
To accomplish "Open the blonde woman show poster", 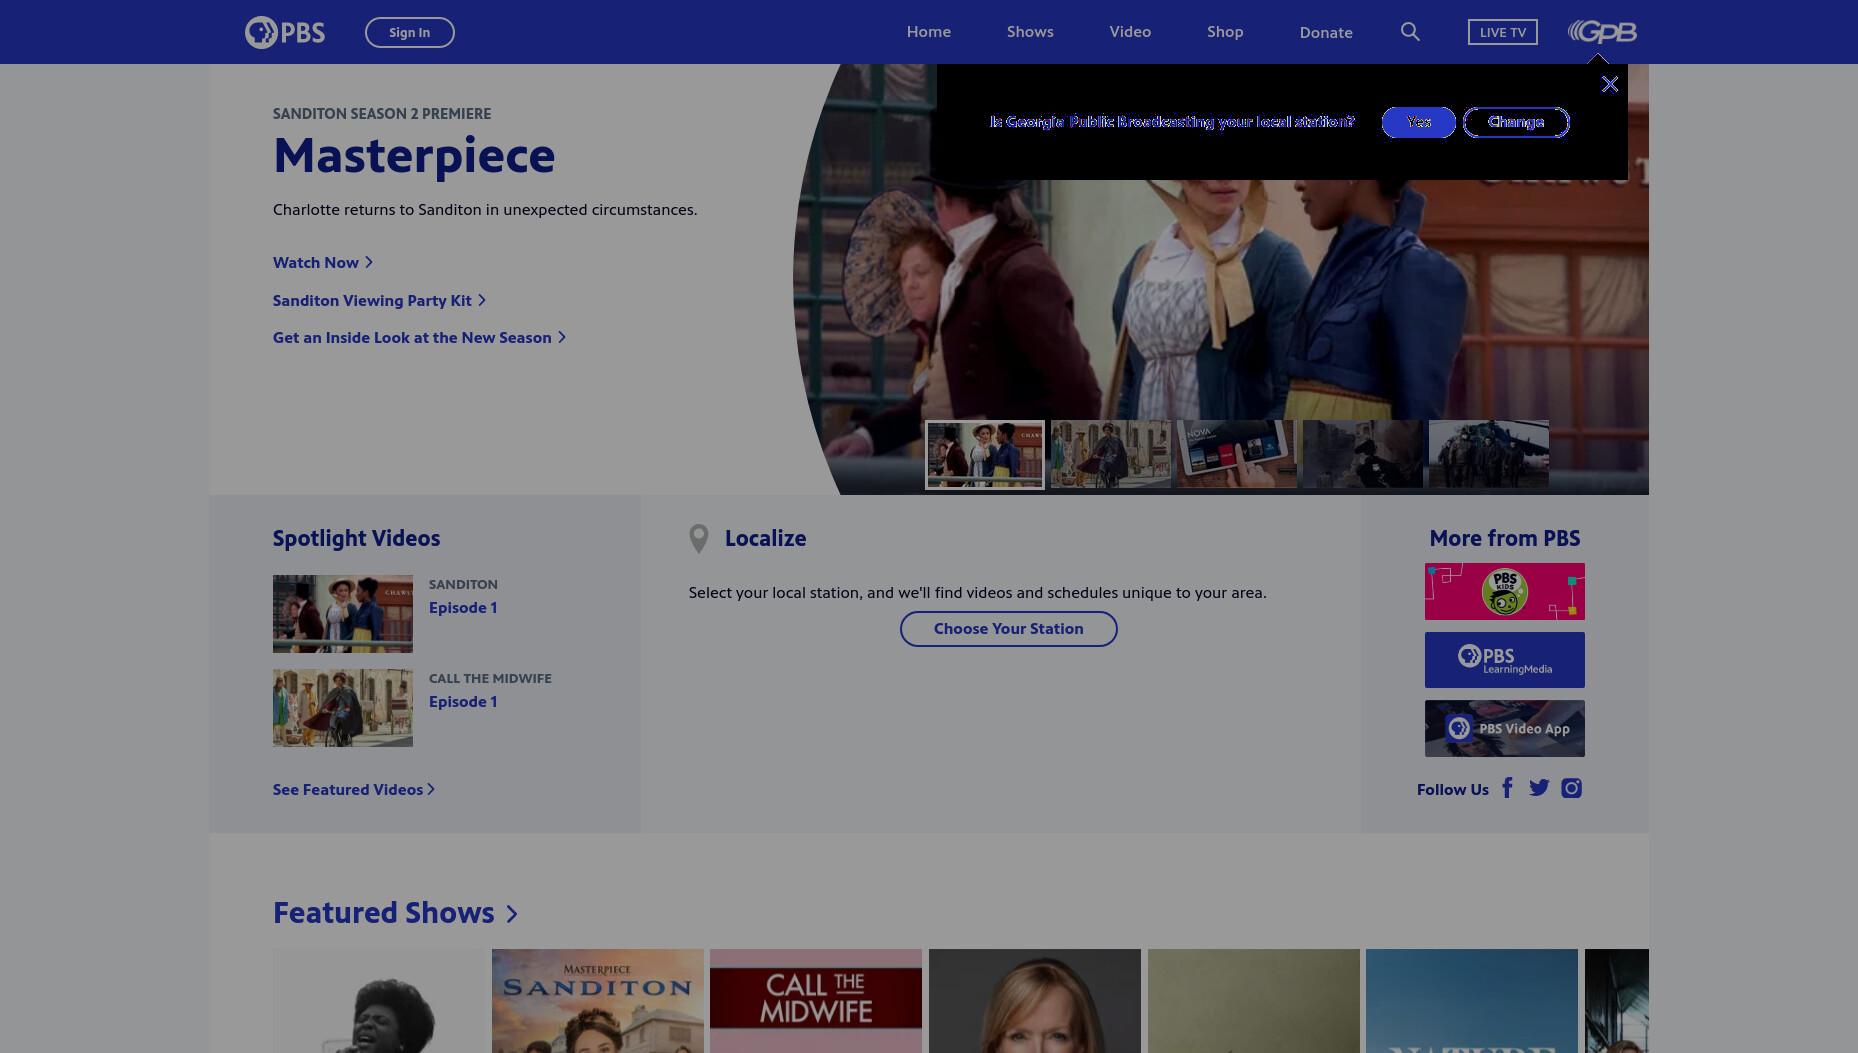I will (x=1035, y=1001).
